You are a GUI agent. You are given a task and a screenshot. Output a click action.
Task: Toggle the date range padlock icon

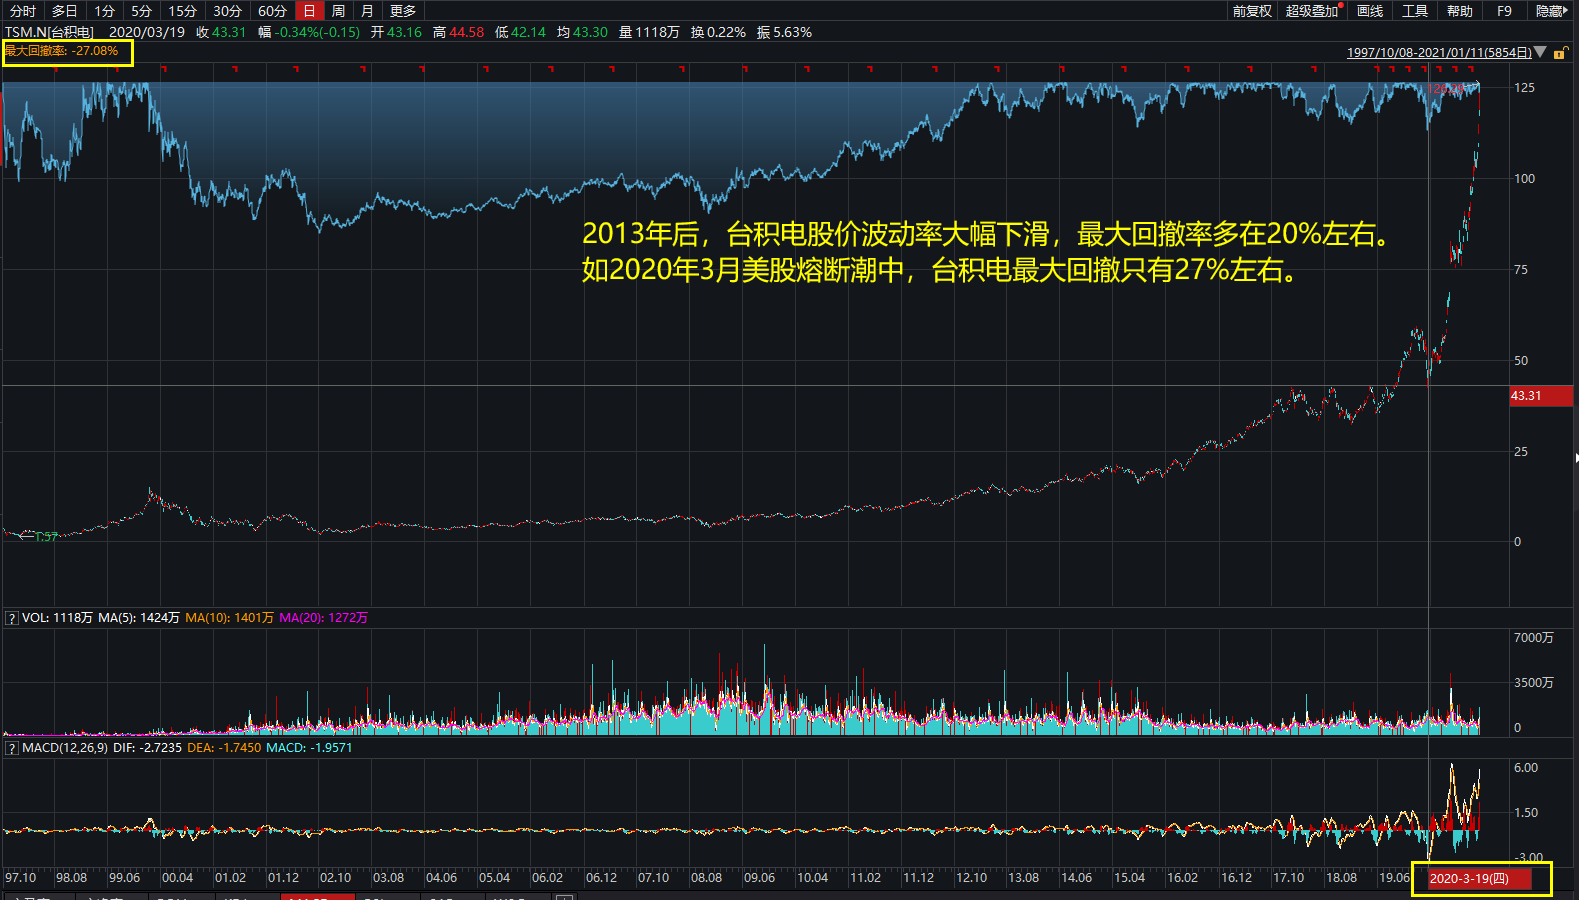[x=1560, y=52]
